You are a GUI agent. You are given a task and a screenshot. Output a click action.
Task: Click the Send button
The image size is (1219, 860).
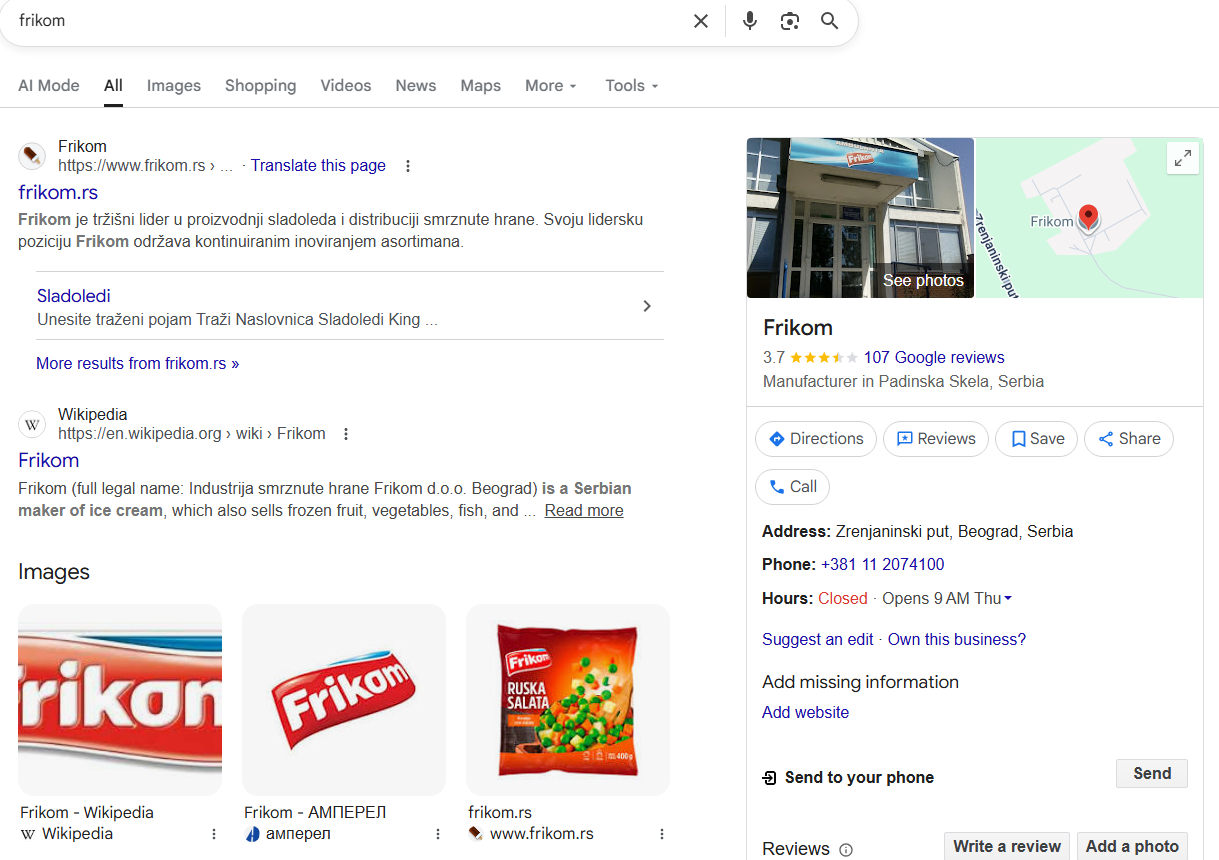[x=1152, y=774]
